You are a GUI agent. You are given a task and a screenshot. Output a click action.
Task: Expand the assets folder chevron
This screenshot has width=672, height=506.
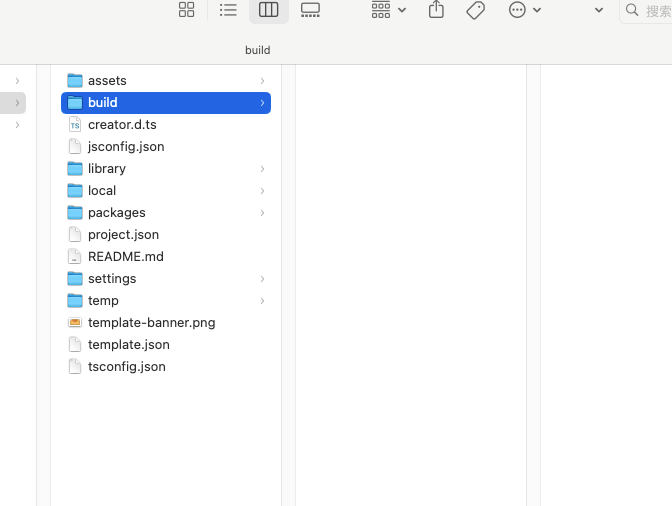click(x=262, y=81)
